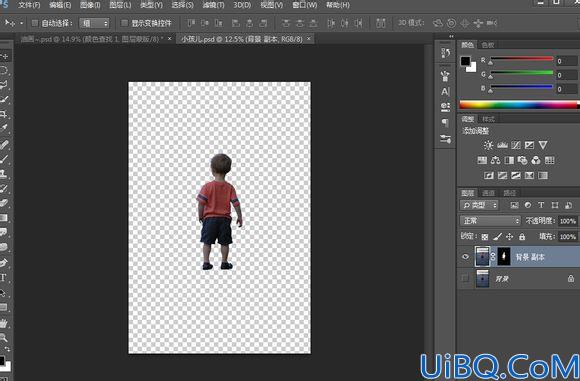Click the foreground color swatch in color panel

click(465, 61)
